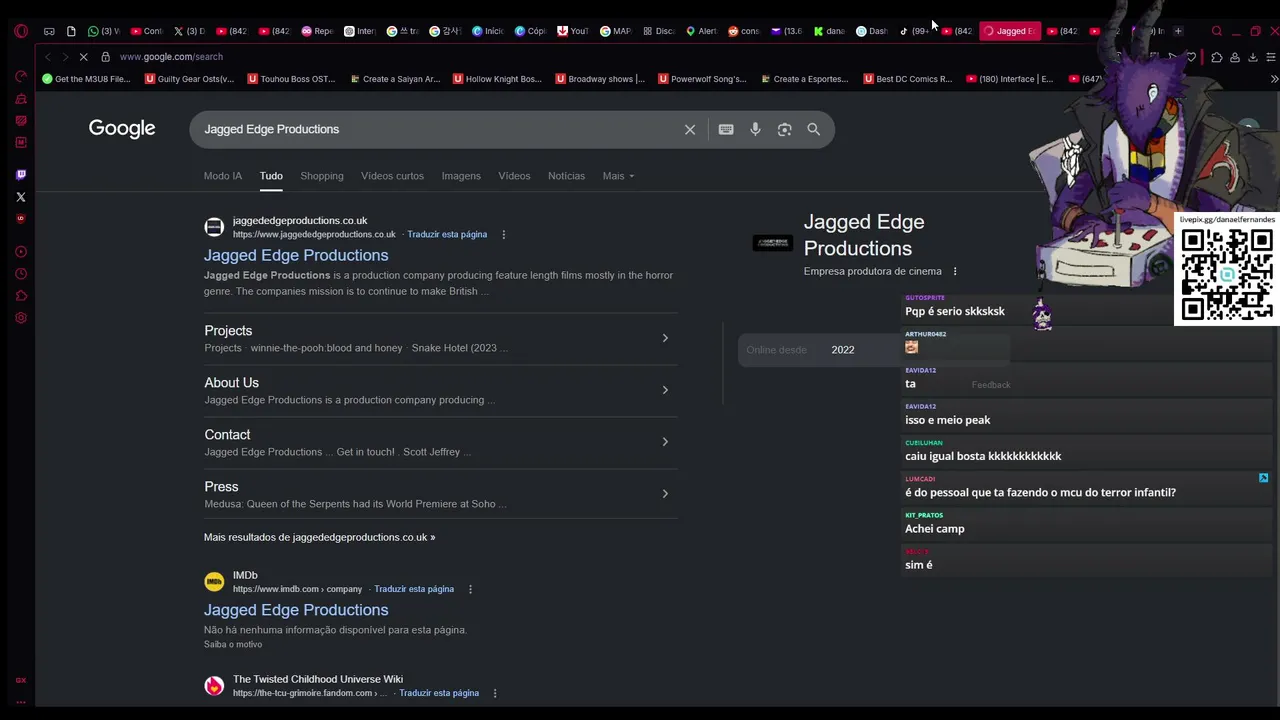Select the Vídeos search tab

(514, 176)
